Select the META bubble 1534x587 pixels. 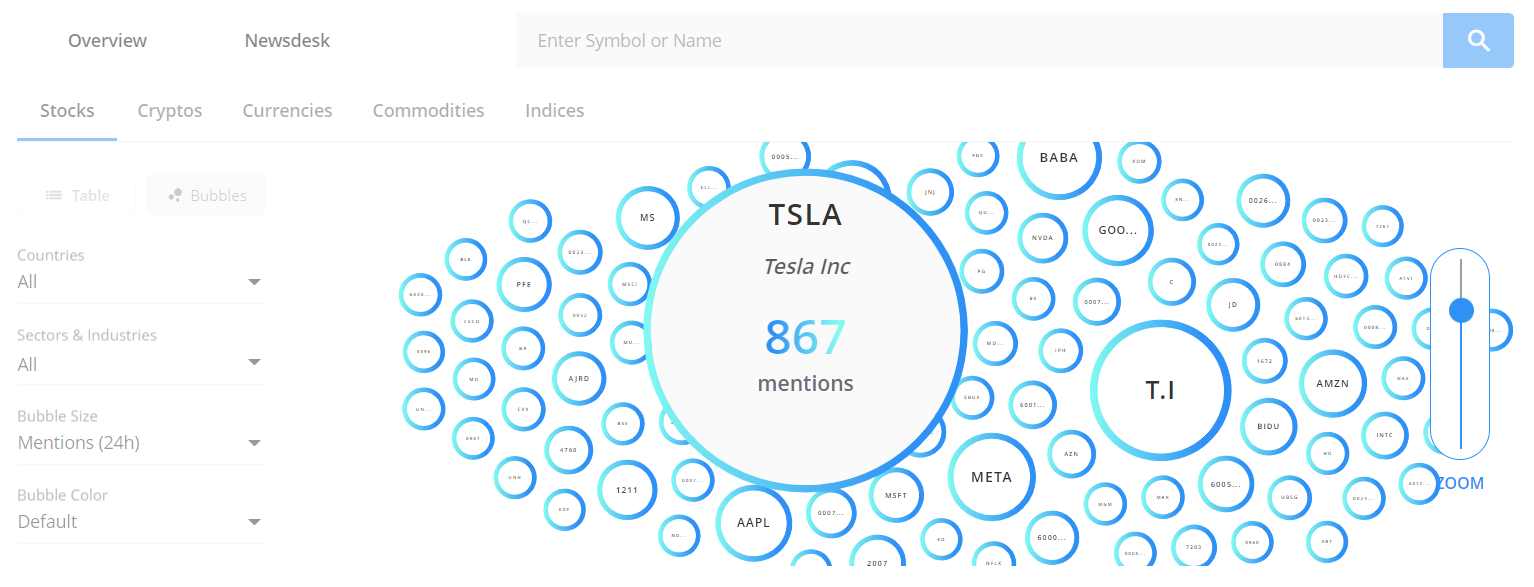[x=992, y=477]
